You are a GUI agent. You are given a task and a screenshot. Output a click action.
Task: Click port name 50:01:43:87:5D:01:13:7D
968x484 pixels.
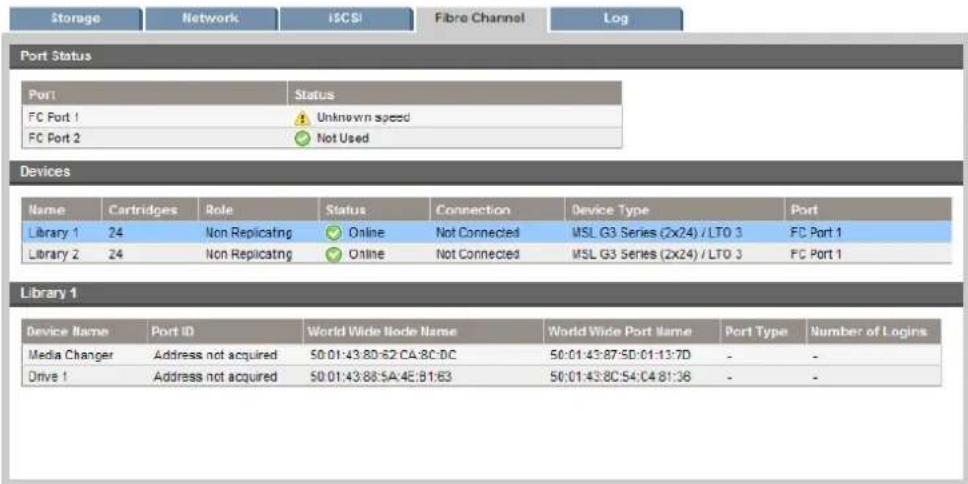coord(620,355)
